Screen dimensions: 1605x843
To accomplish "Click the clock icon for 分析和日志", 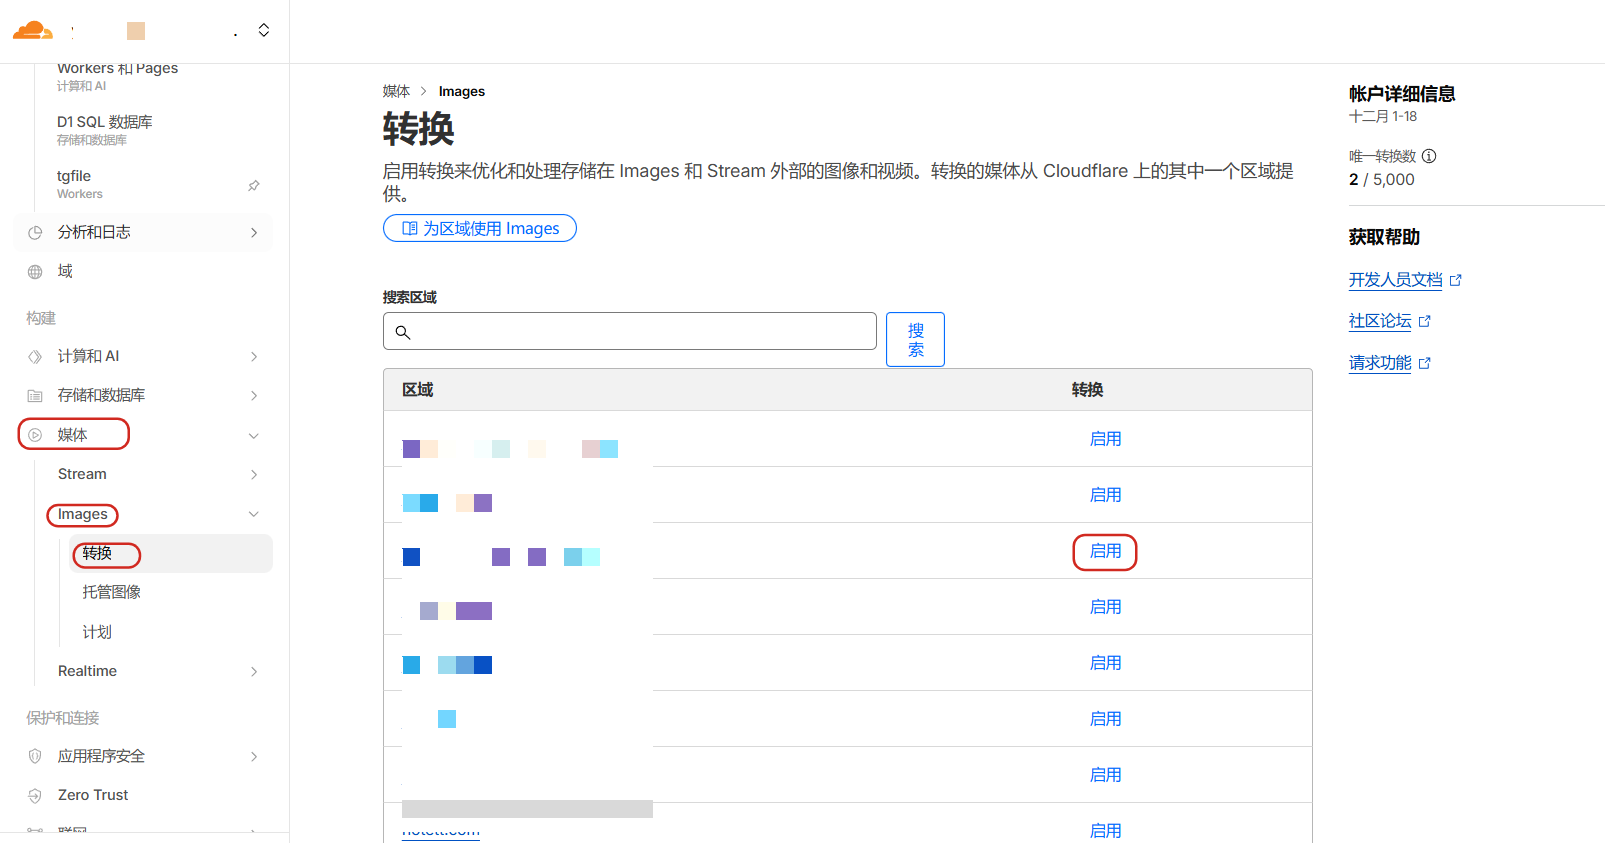I will [35, 233].
